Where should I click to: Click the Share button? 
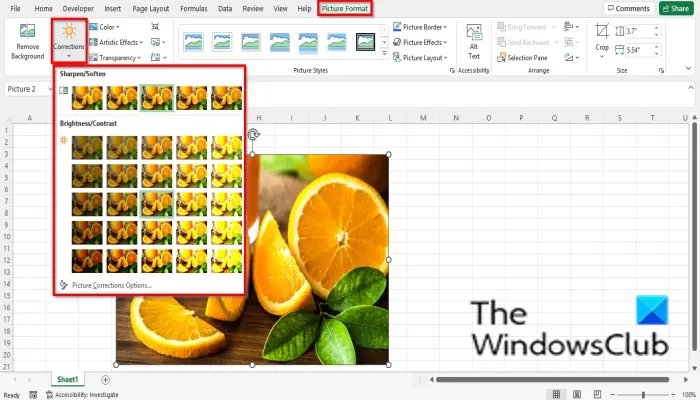[676, 8]
